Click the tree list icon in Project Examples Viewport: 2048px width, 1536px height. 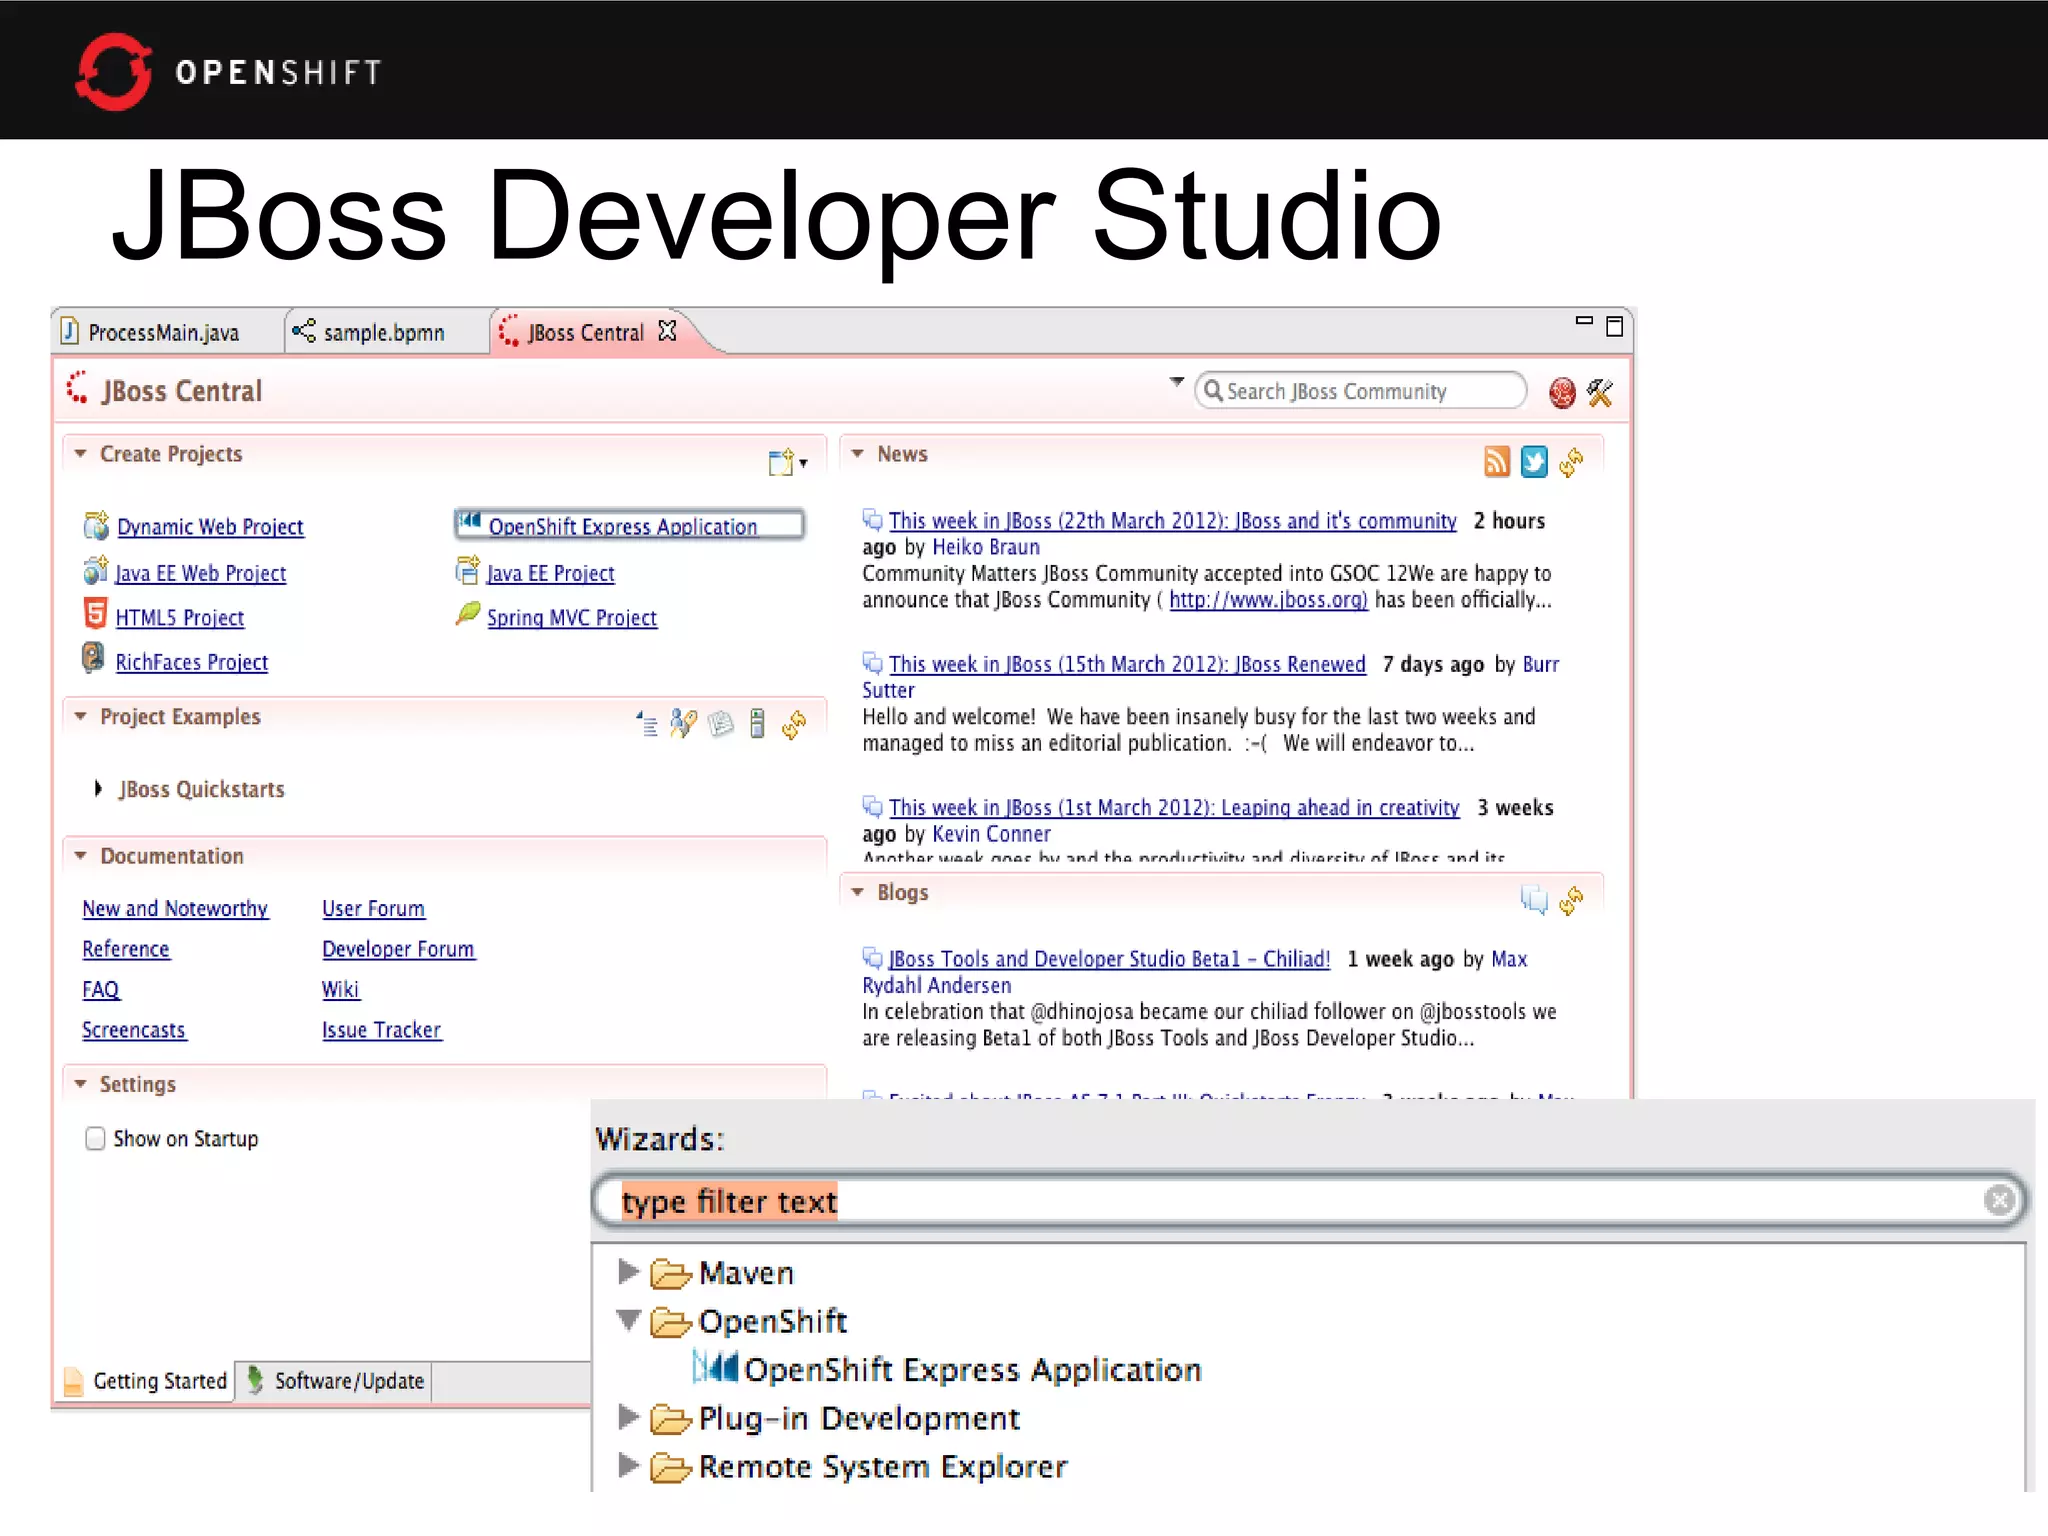coord(646,723)
